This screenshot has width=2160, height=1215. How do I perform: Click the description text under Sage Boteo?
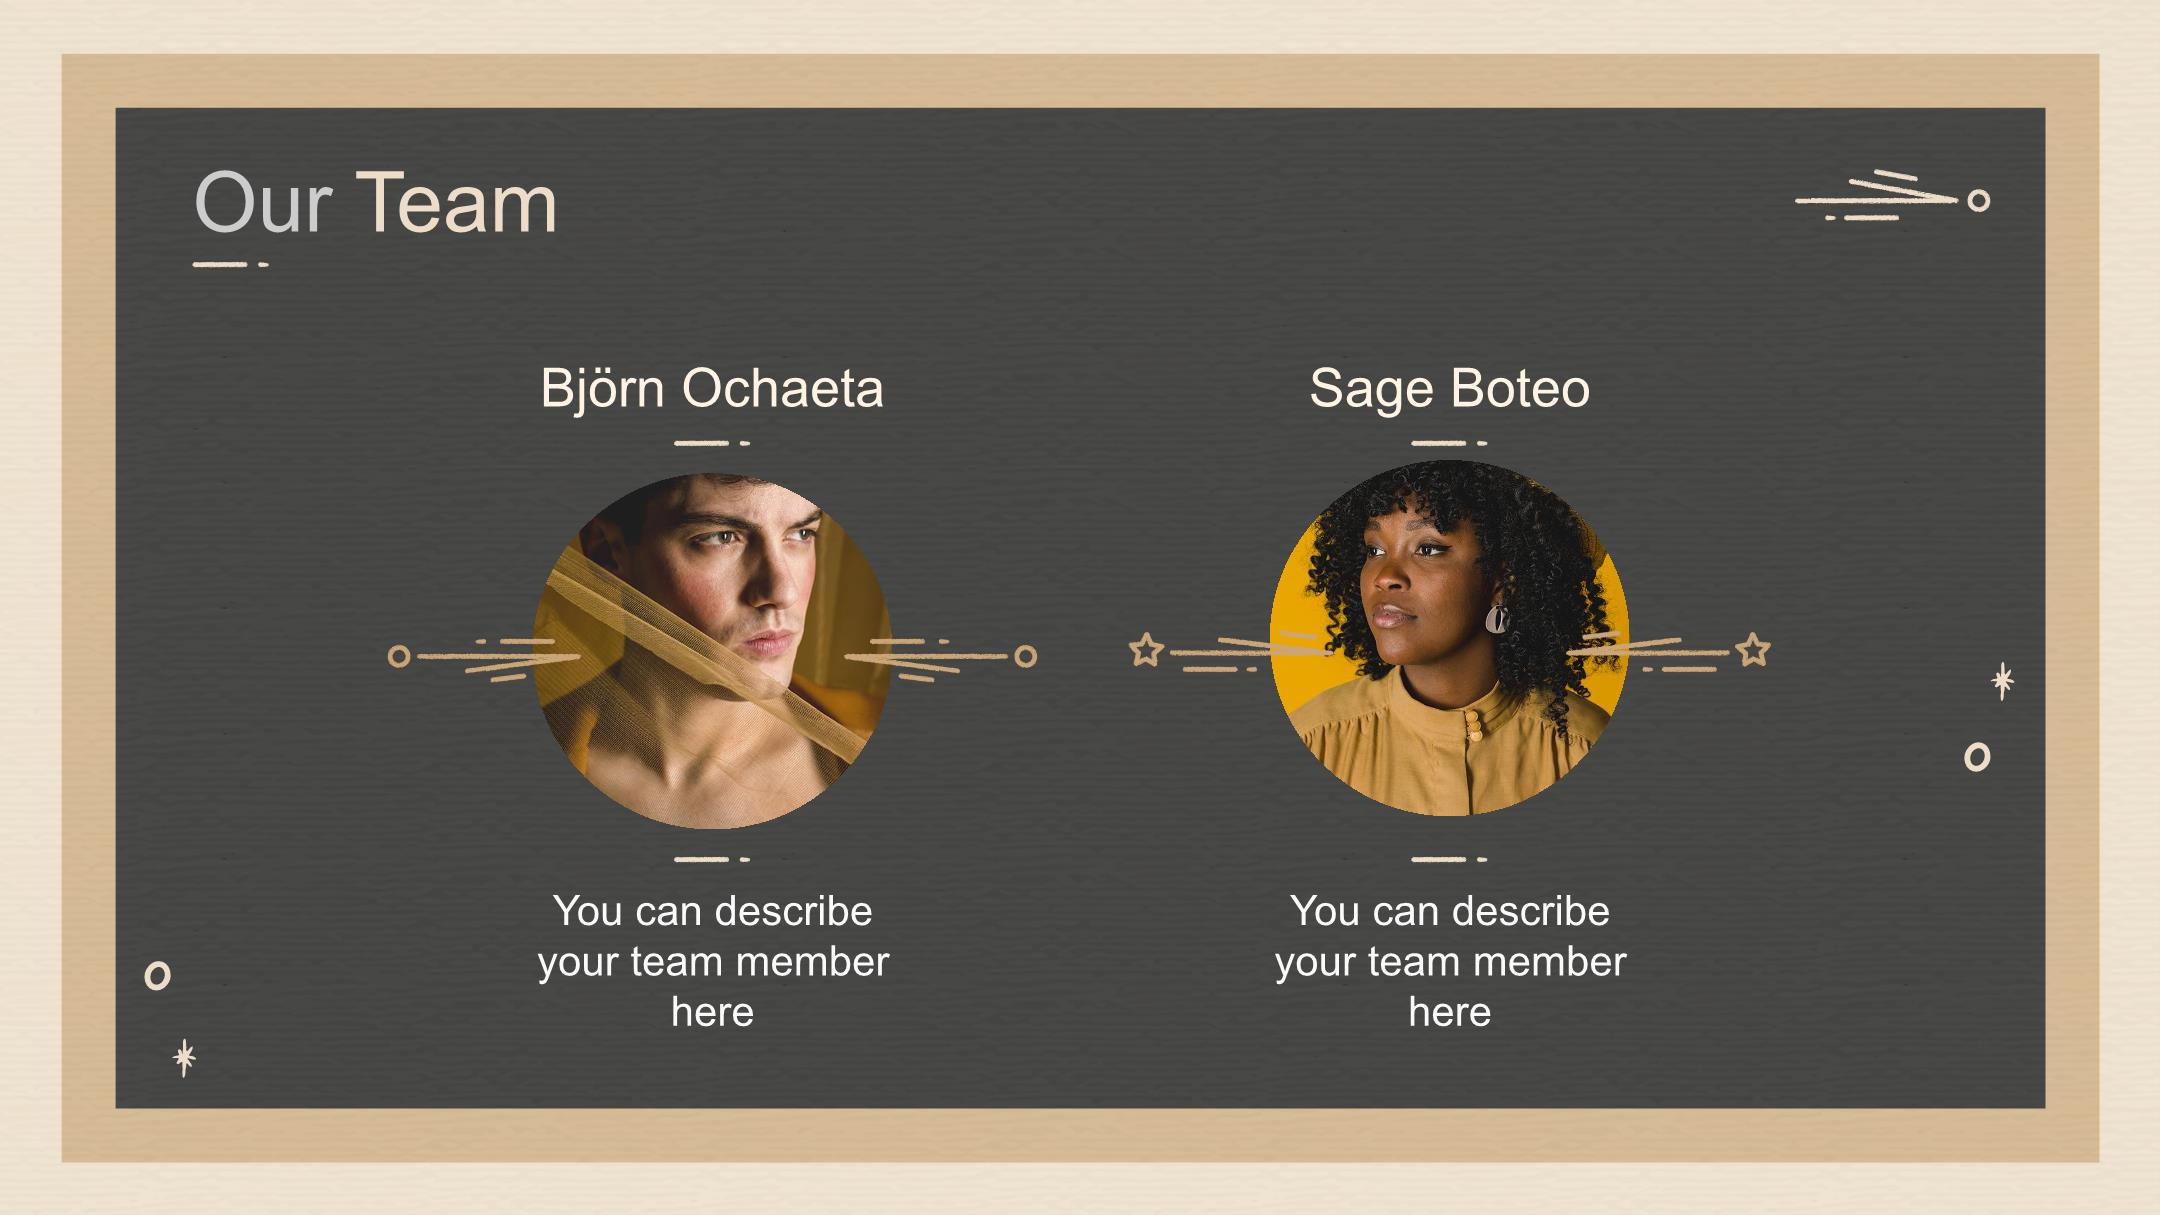click(1449, 961)
